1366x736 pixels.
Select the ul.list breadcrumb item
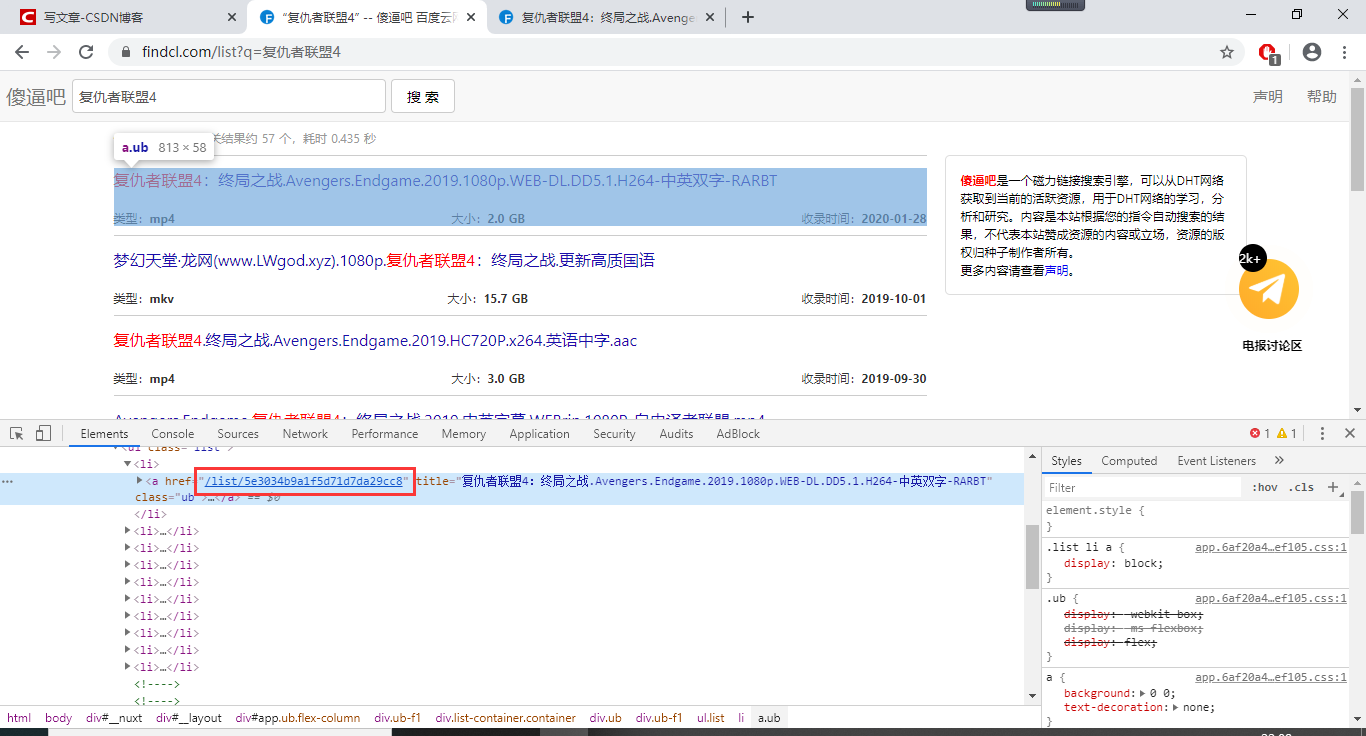[x=711, y=718]
